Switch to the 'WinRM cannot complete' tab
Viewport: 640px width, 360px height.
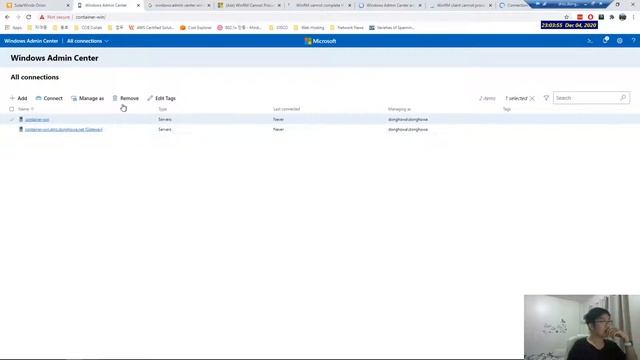tap(319, 5)
